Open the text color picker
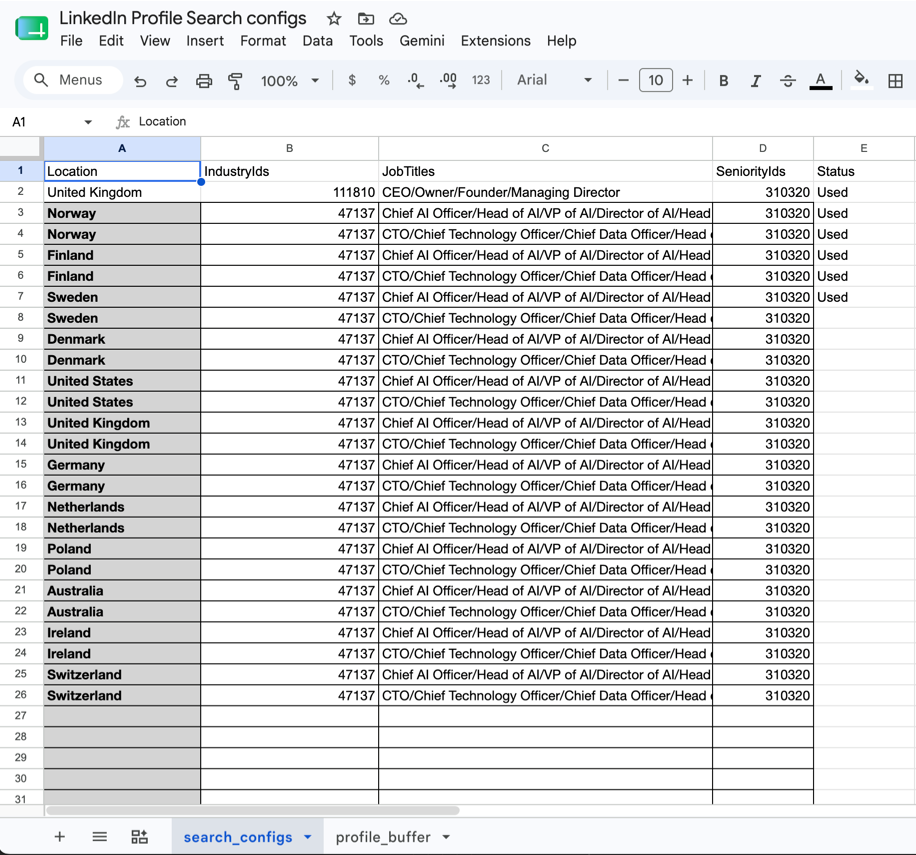 pyautogui.click(x=820, y=81)
